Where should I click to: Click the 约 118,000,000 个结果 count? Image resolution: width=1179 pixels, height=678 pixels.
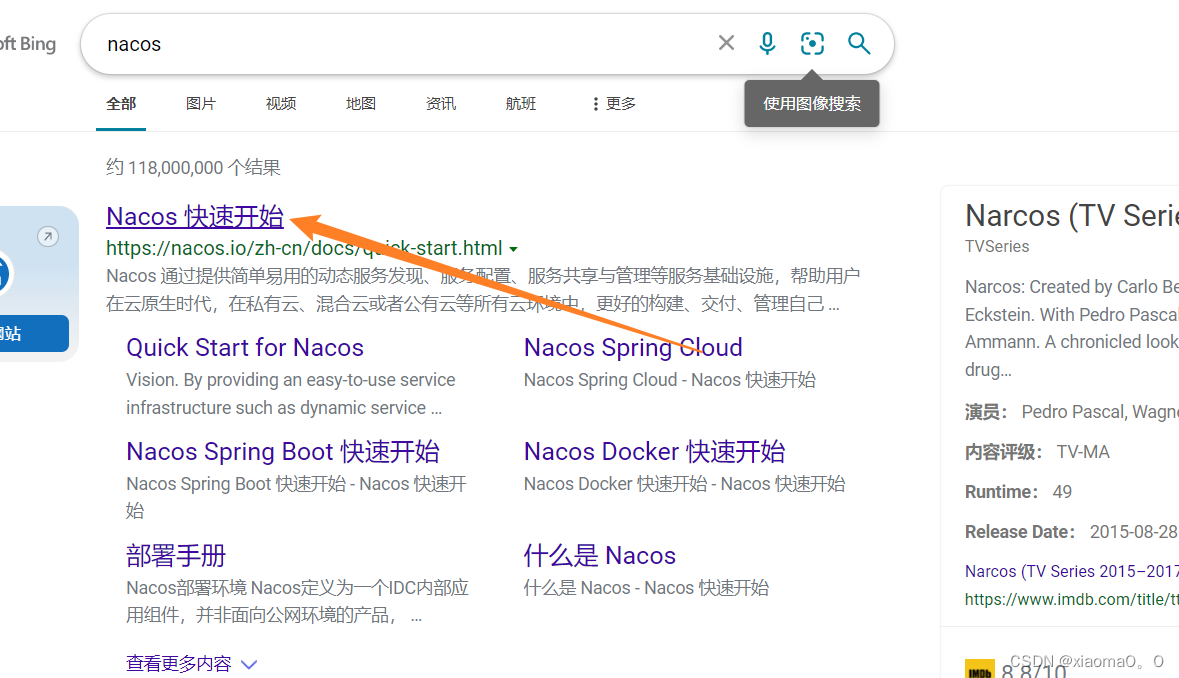(193, 168)
